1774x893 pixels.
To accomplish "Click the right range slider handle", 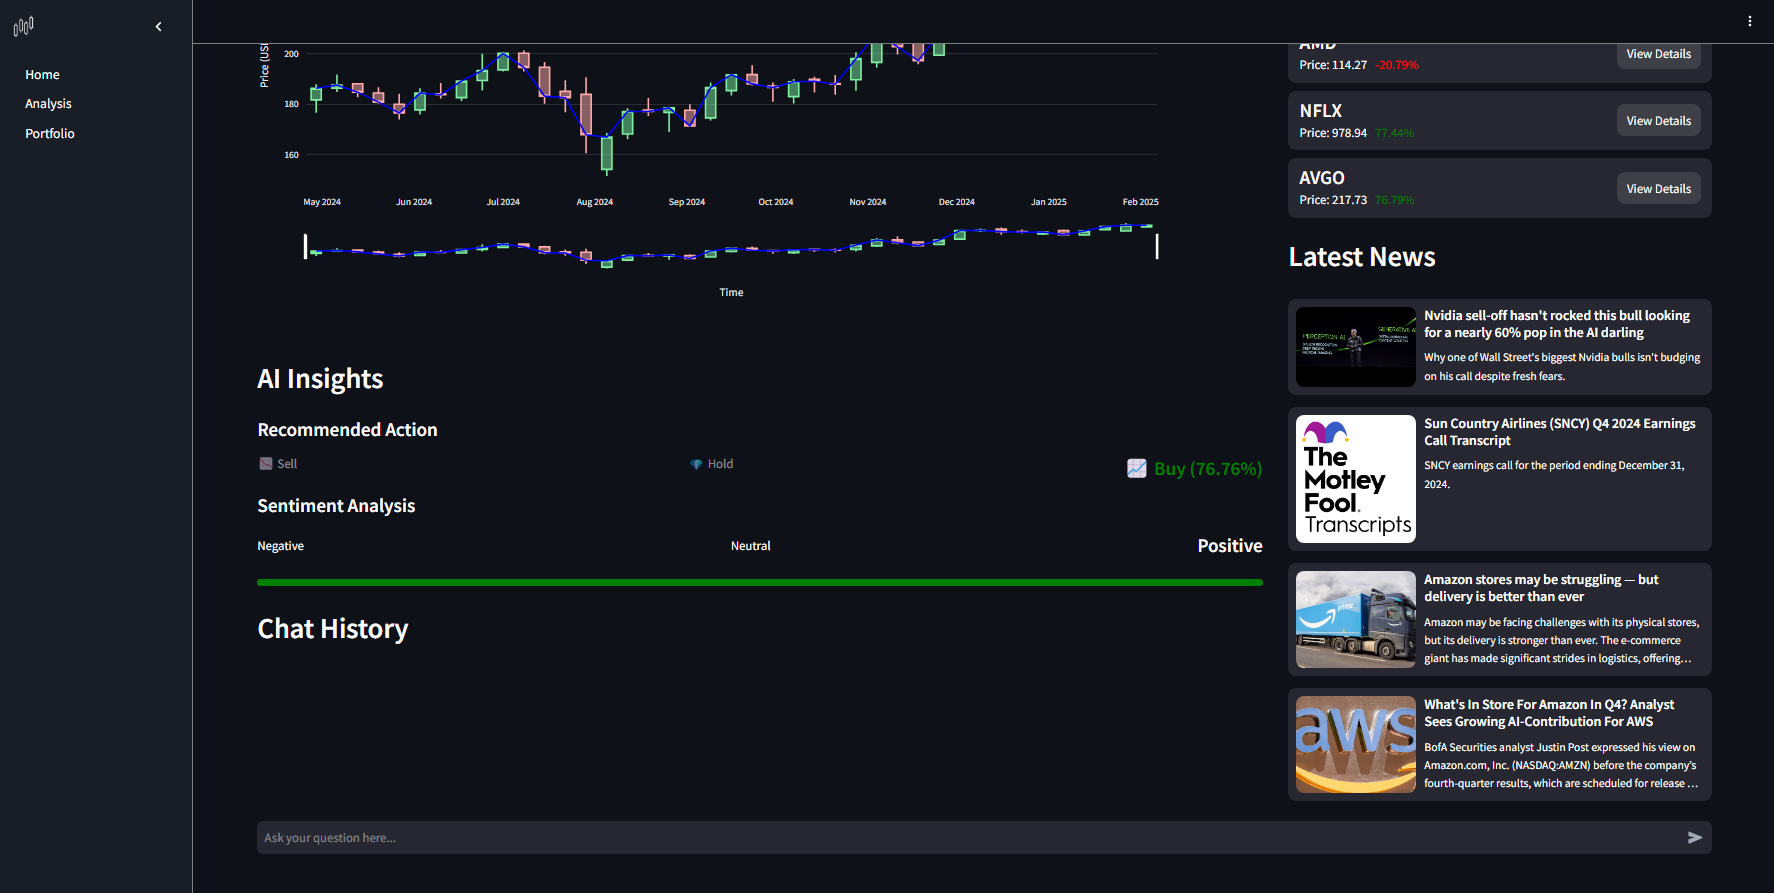I will (x=1157, y=246).
